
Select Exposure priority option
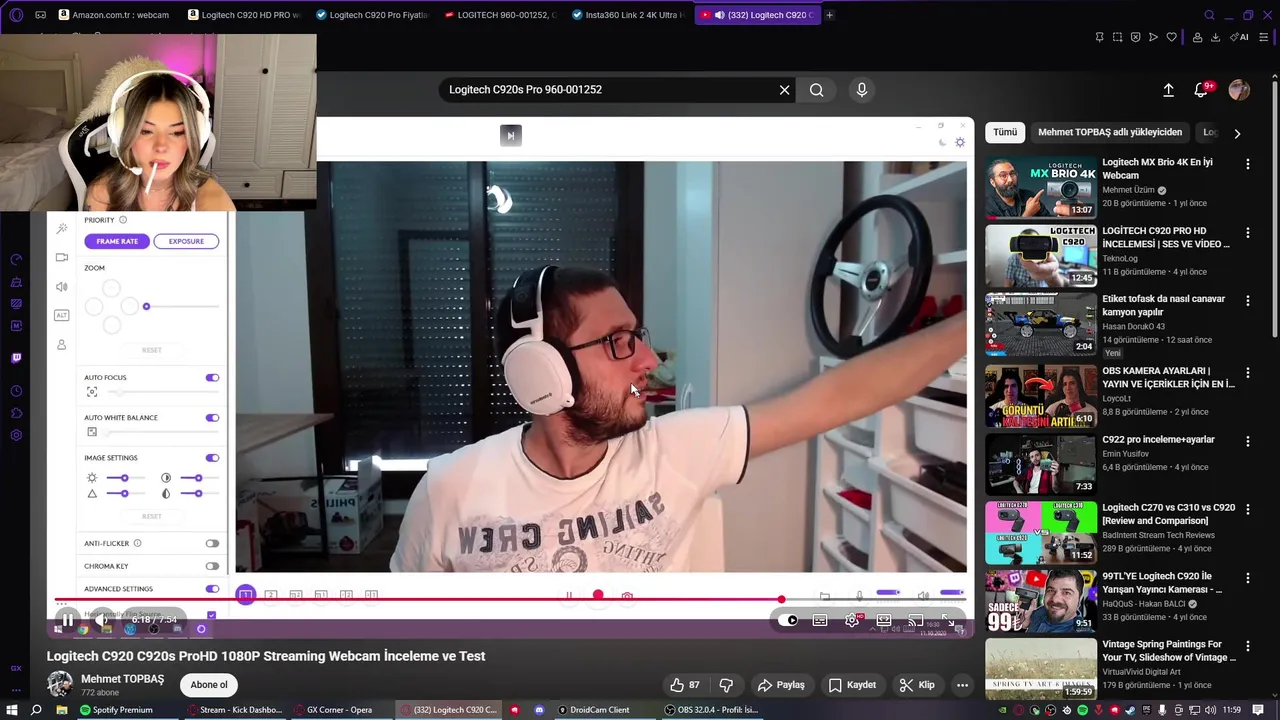[186, 241]
